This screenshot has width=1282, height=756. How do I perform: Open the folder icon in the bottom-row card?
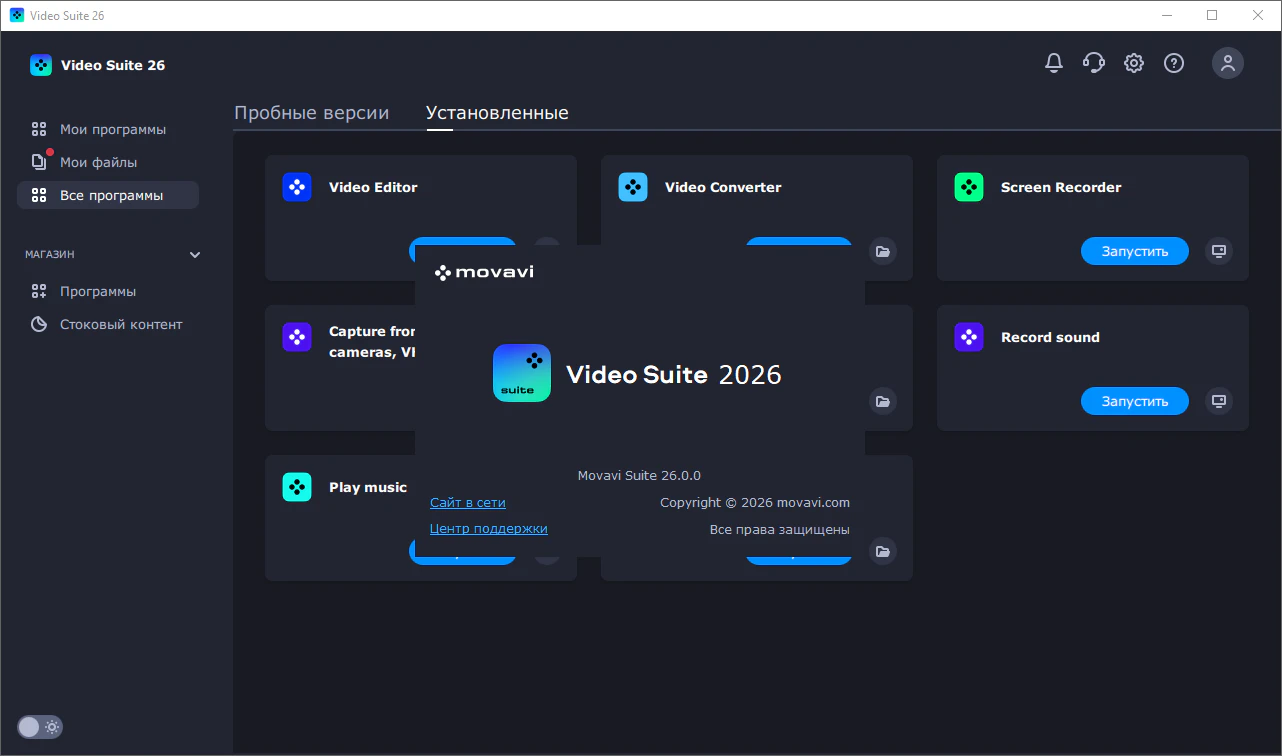click(x=883, y=551)
